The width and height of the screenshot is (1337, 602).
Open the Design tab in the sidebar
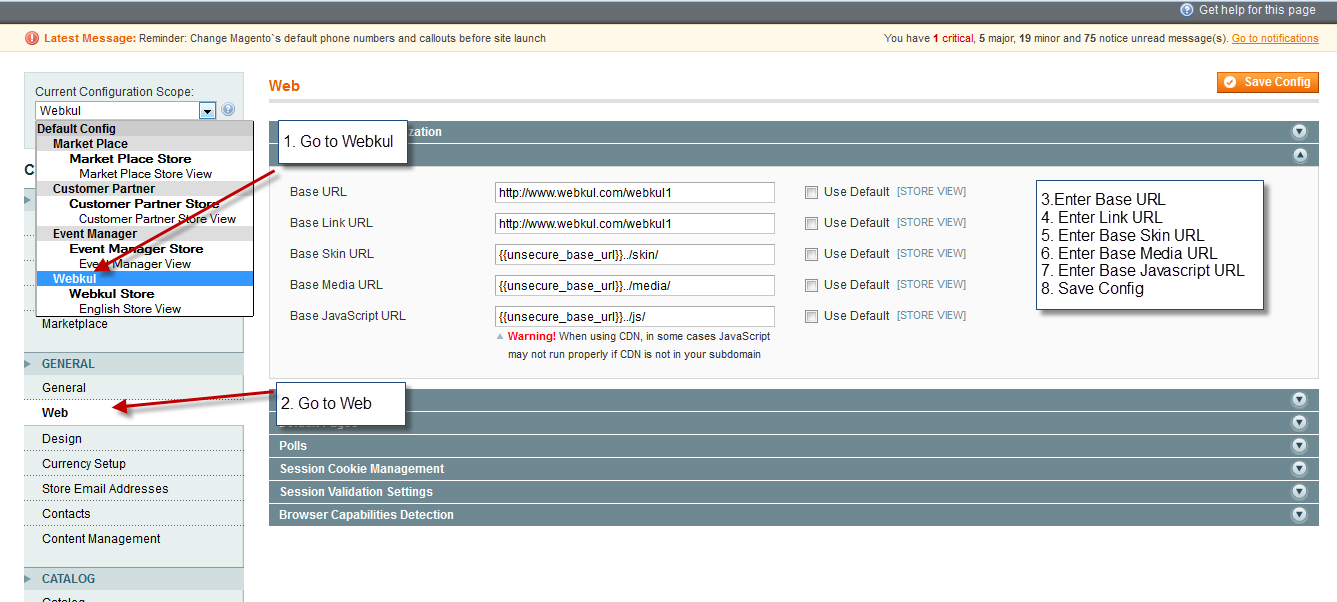(x=134, y=439)
